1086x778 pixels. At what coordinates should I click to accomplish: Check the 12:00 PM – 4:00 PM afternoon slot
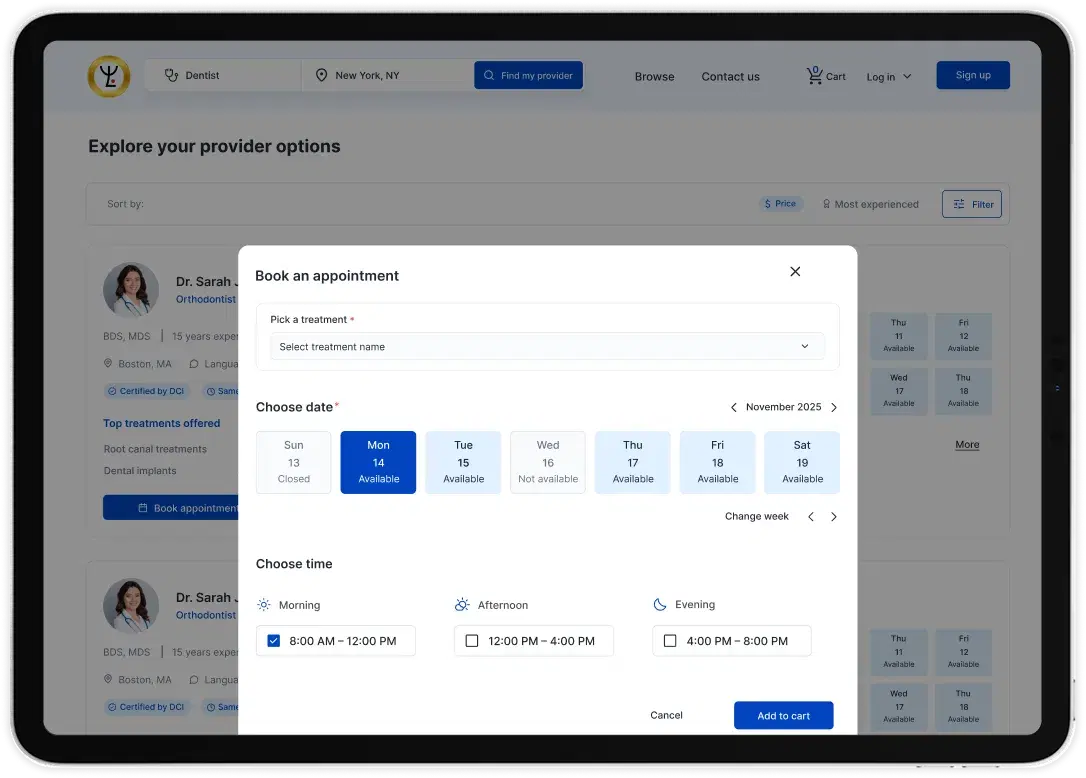tap(472, 641)
